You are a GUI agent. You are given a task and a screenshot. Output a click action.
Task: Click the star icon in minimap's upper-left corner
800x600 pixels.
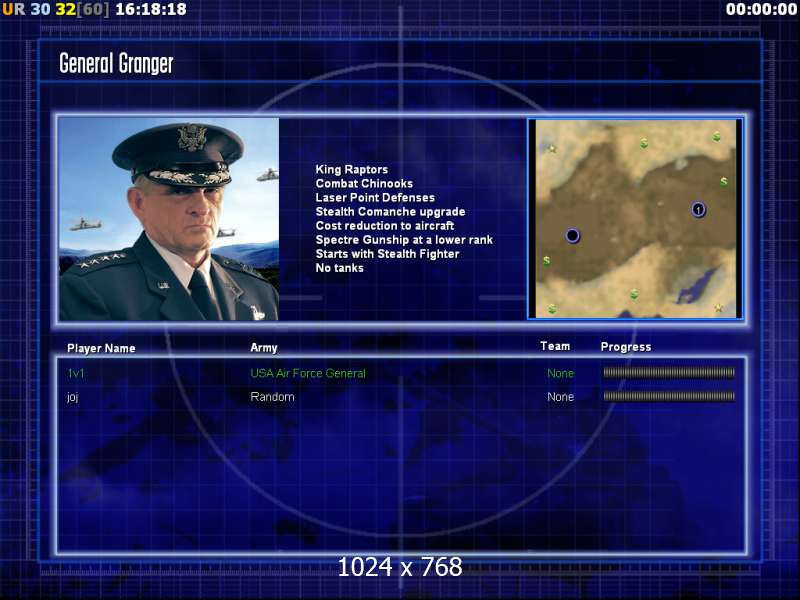pyautogui.click(x=552, y=149)
